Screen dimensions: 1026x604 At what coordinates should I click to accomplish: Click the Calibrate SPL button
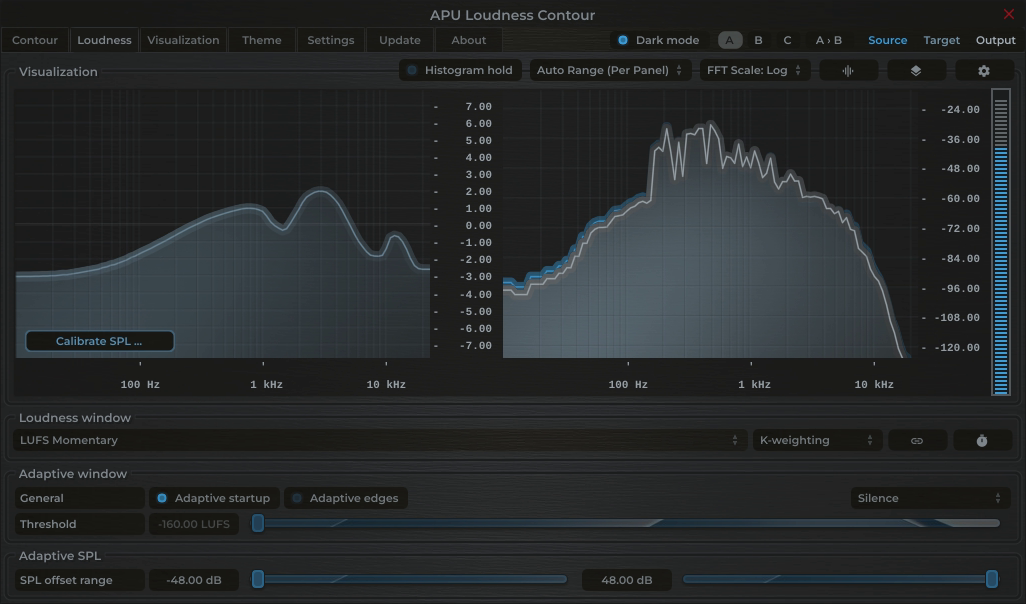(99, 341)
